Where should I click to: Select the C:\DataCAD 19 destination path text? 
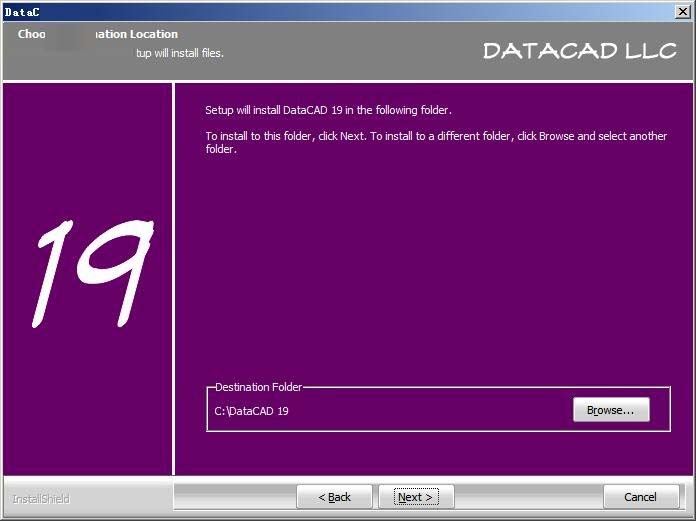click(x=251, y=411)
